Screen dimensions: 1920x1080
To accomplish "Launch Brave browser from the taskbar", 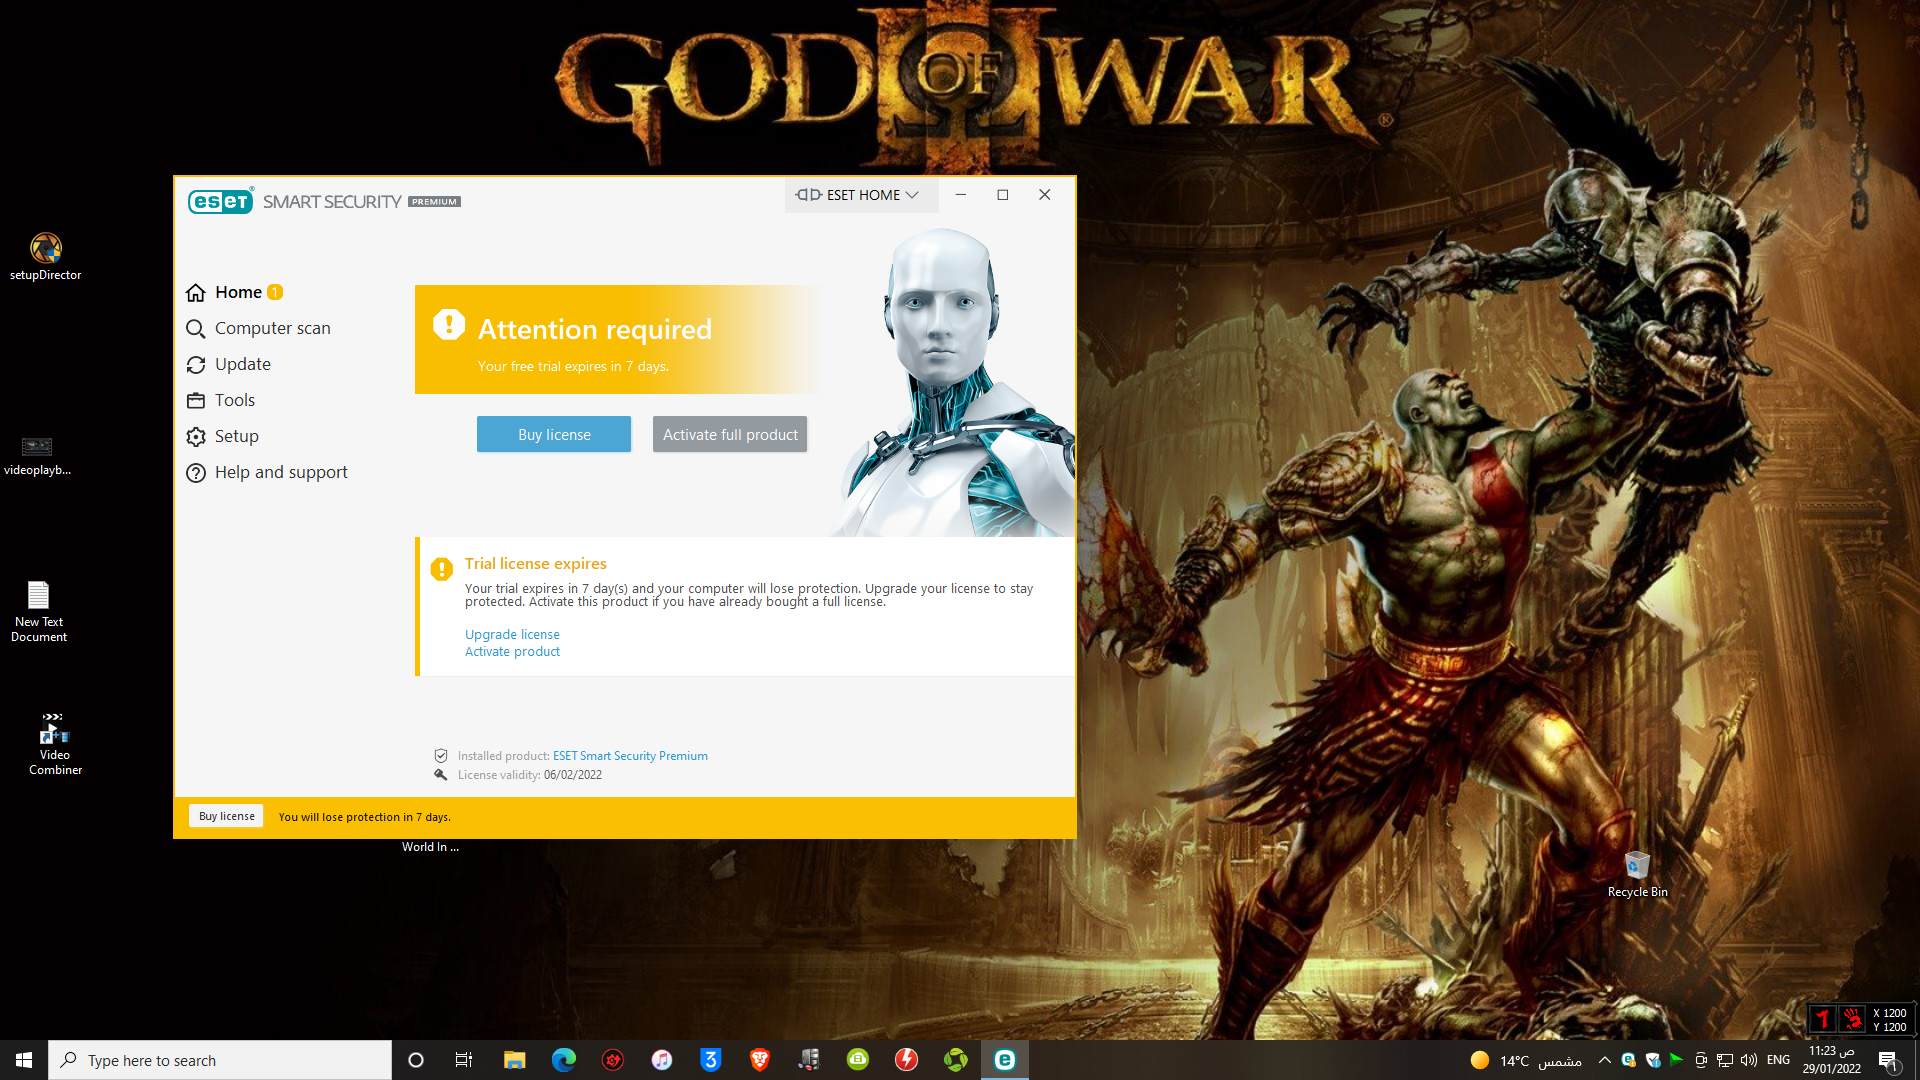I will [760, 1060].
